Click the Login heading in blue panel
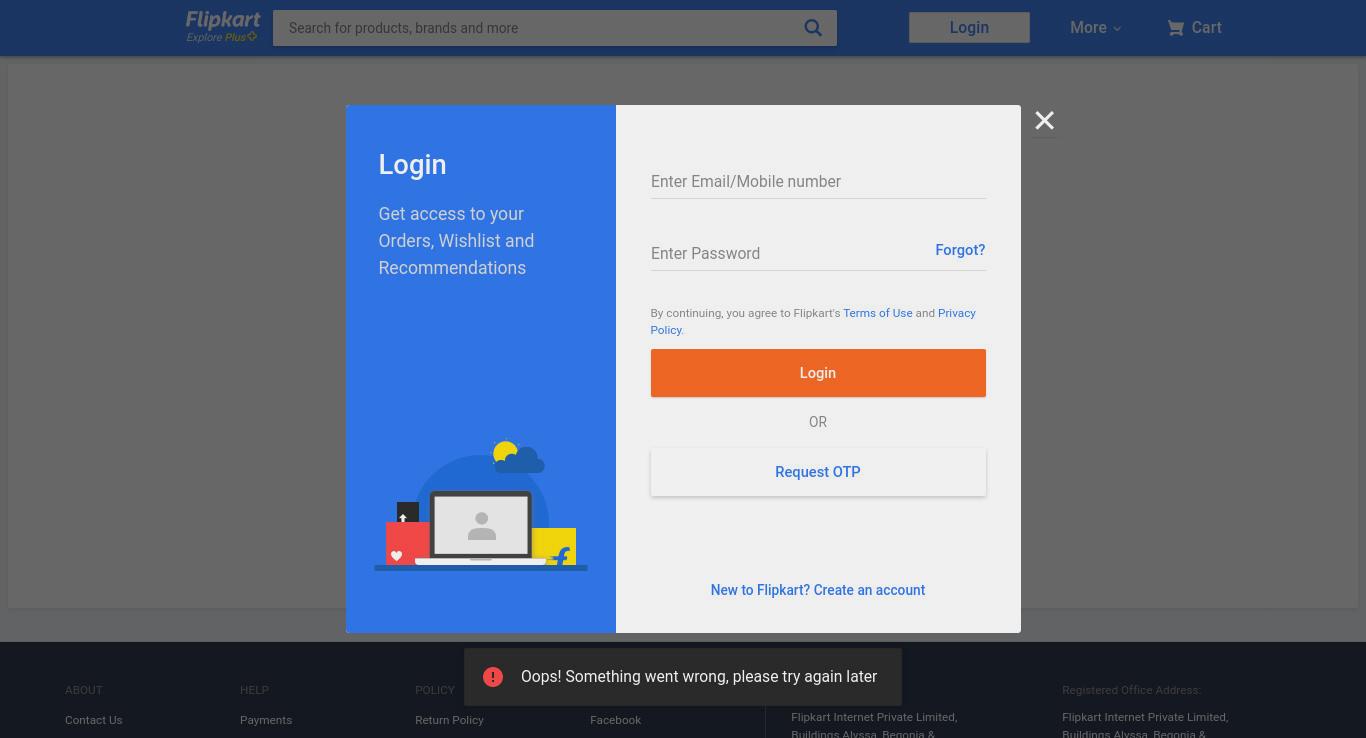The height and width of the screenshot is (738, 1366). (412, 165)
